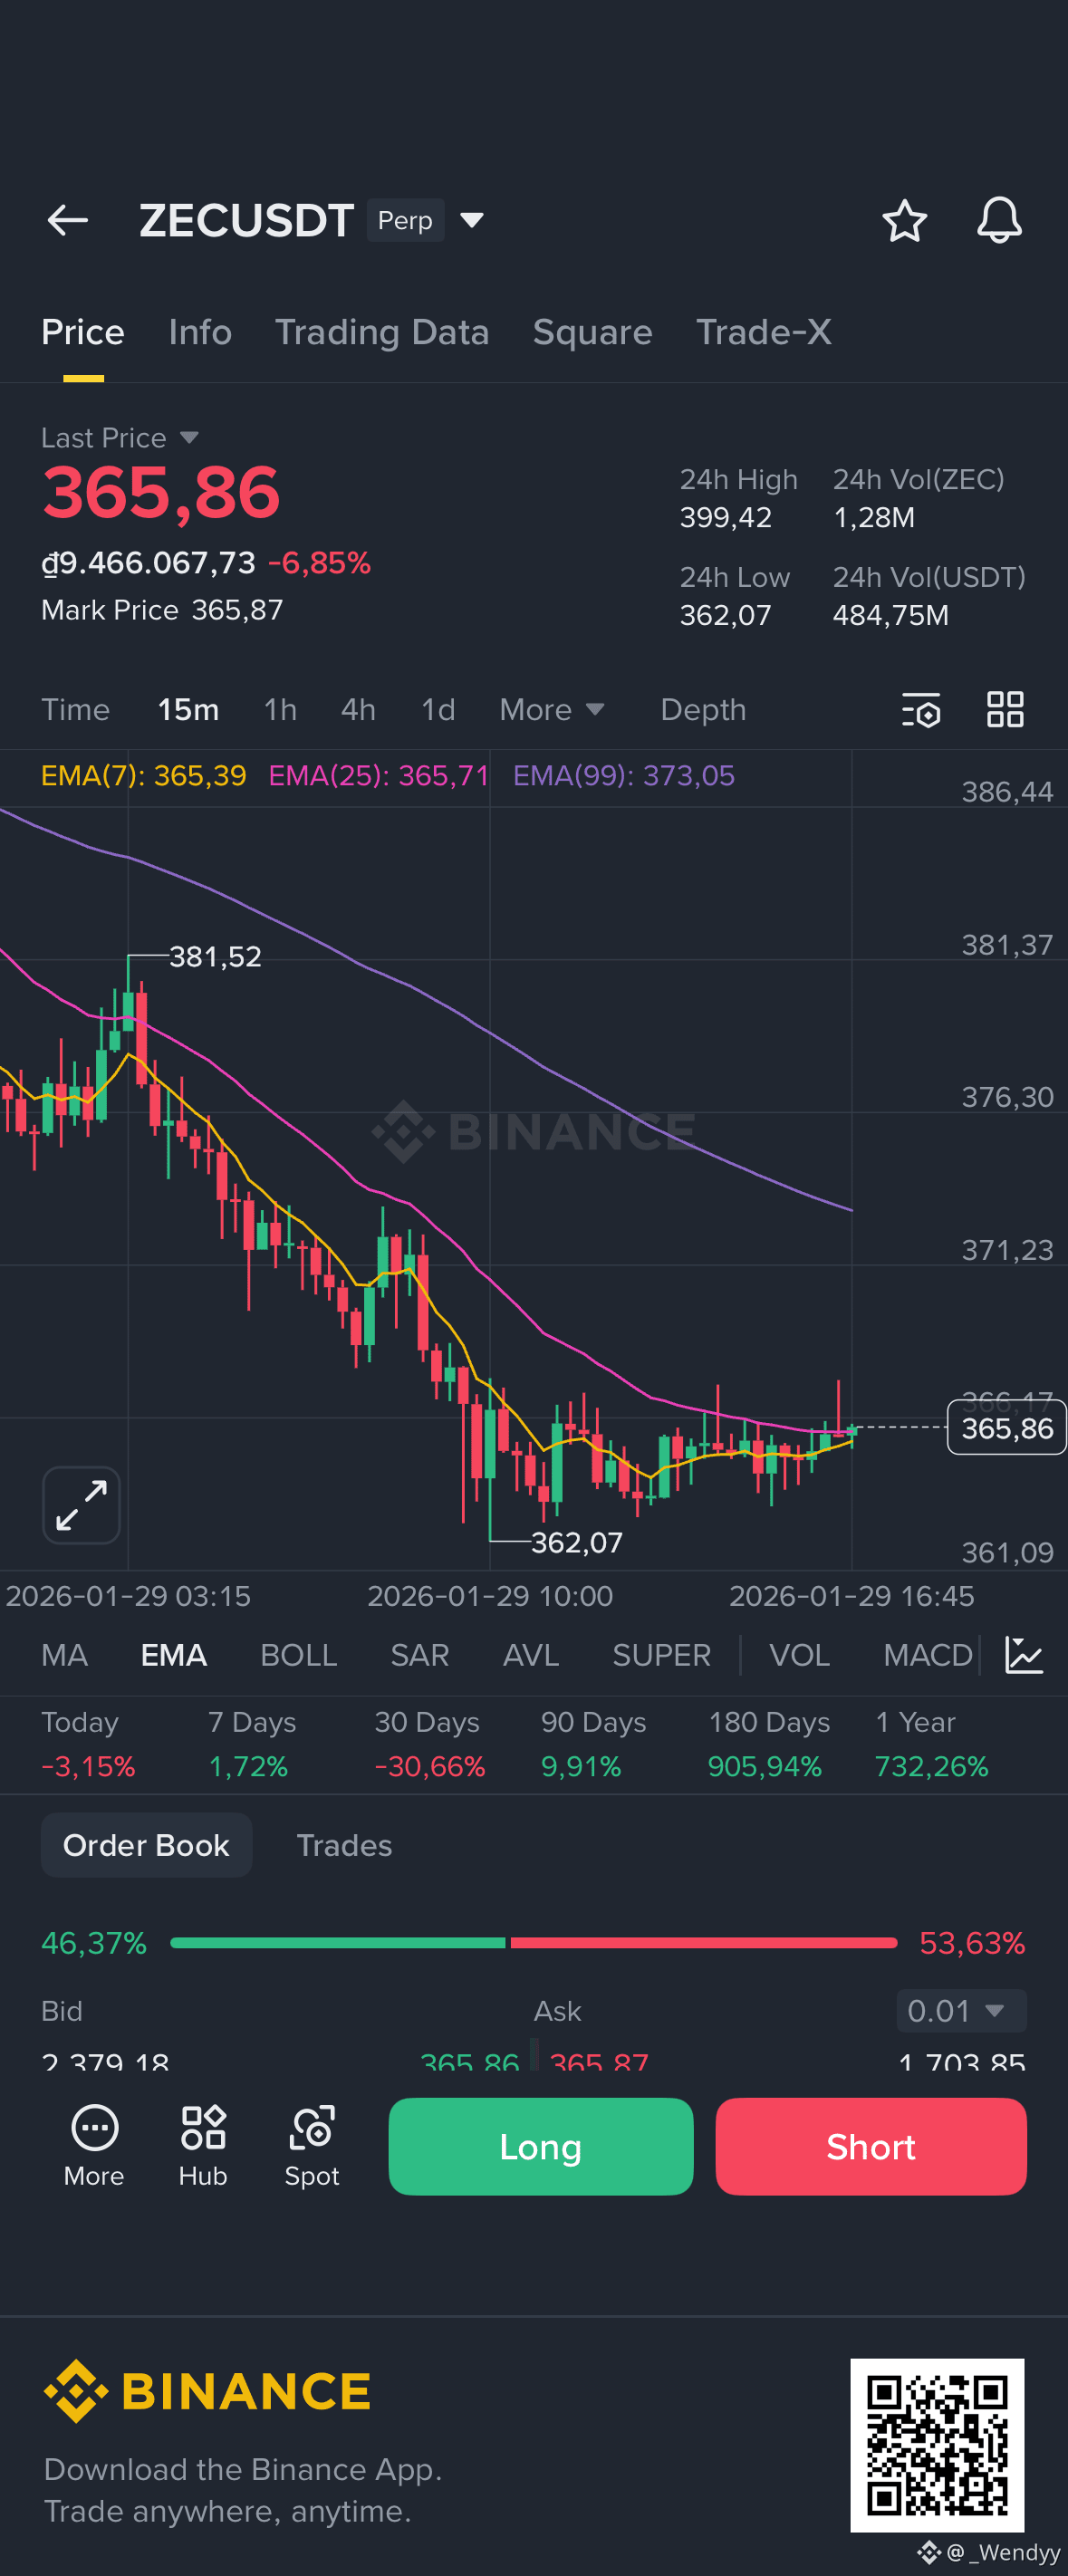
Task: Tap the 30 Days -30,66% performance
Action: [x=429, y=1744]
